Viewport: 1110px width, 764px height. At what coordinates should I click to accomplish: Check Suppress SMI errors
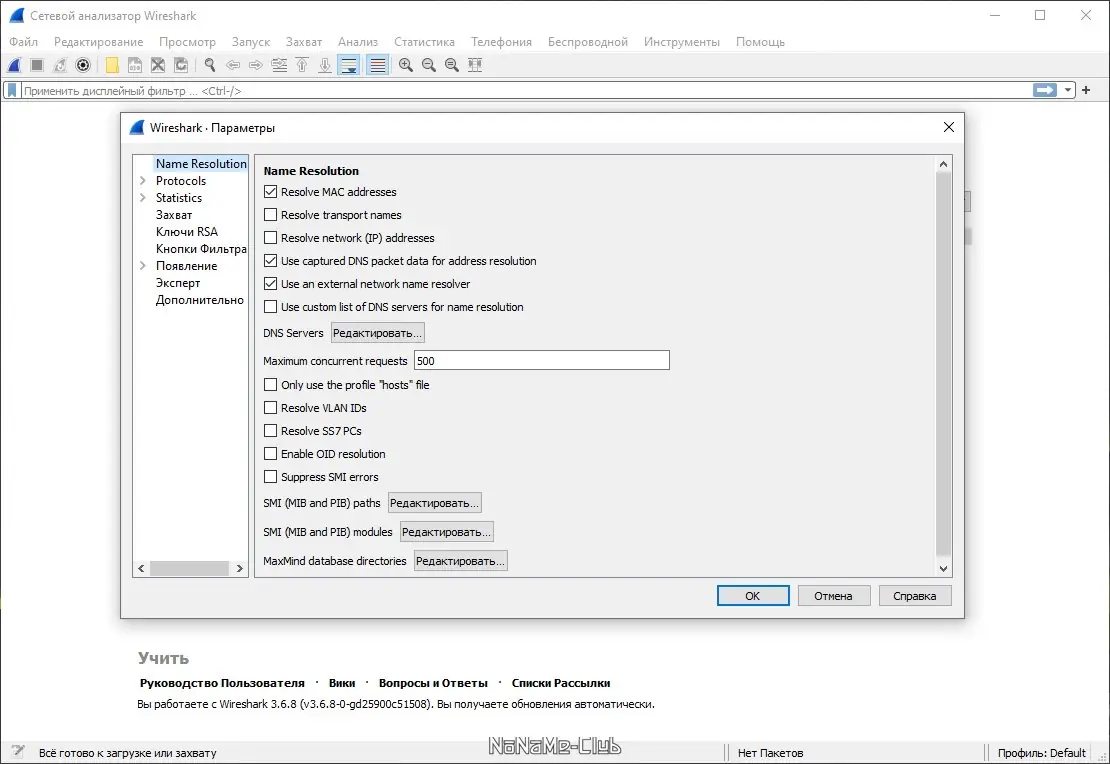point(270,477)
